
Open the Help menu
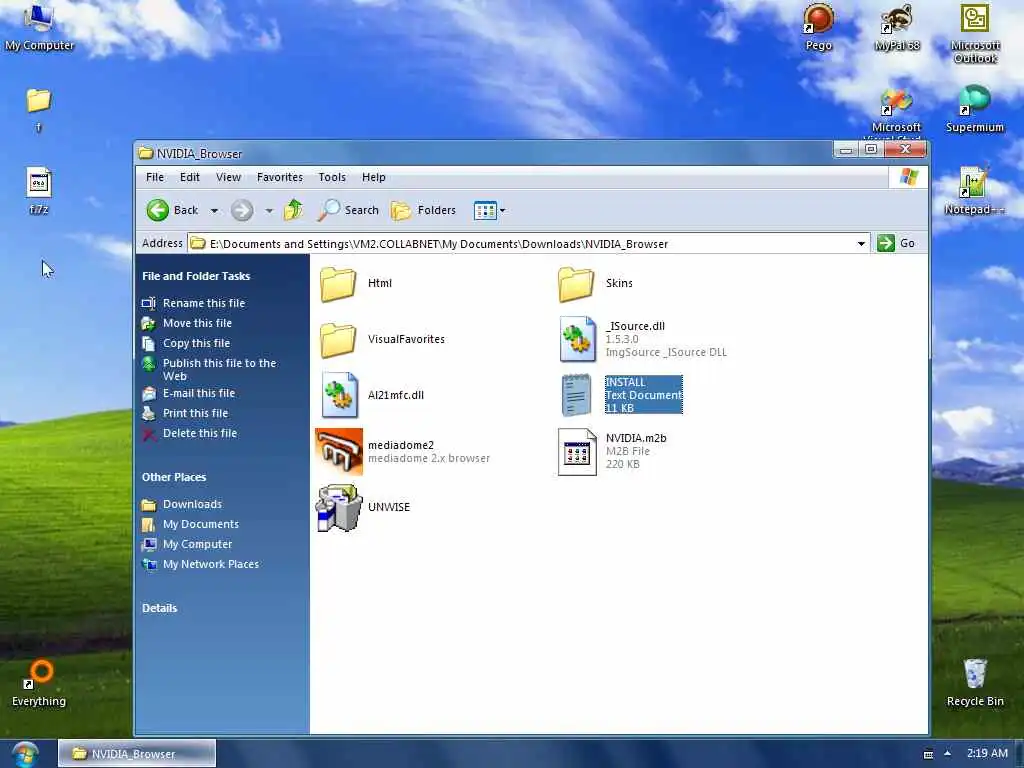tap(374, 177)
